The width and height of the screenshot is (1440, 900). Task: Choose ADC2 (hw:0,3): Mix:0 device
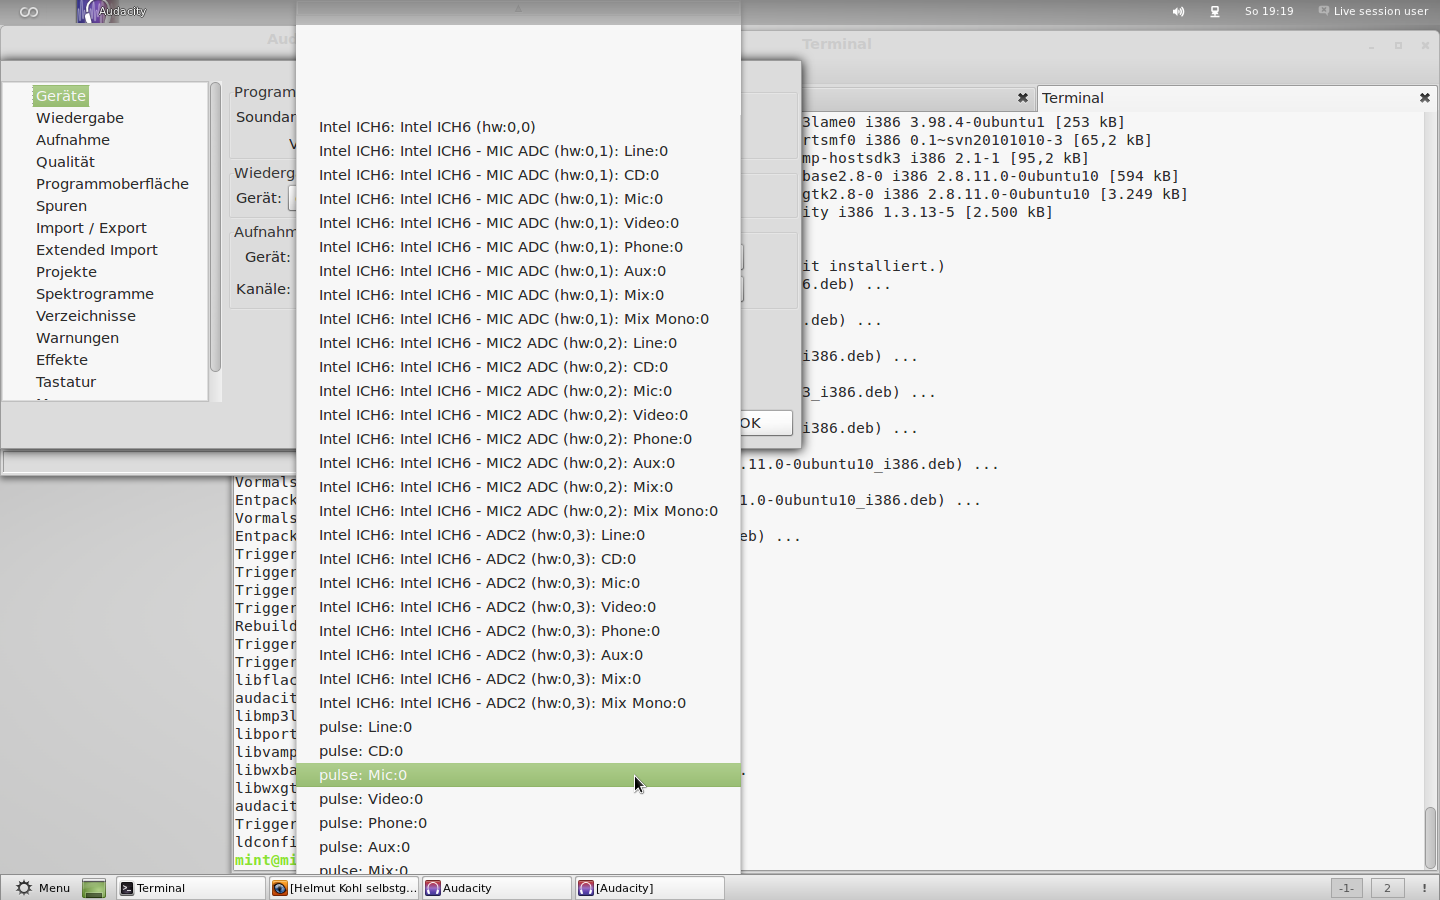518,679
